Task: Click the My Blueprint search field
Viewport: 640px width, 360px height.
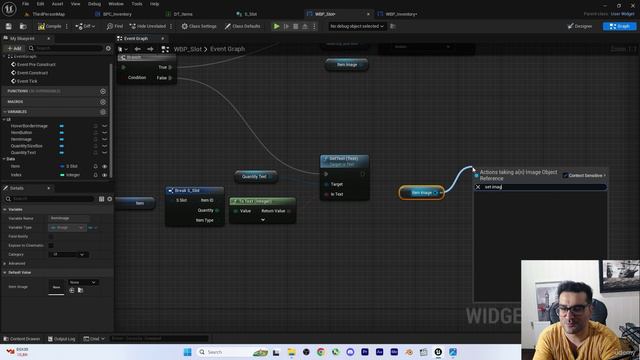Action: tap(65, 48)
